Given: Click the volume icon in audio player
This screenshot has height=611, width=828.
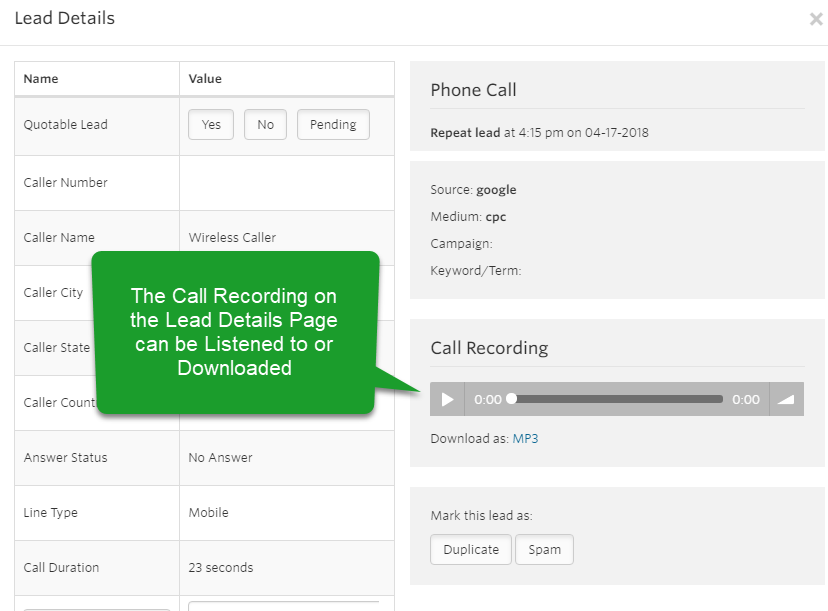Looking at the screenshot, I should (x=786, y=399).
